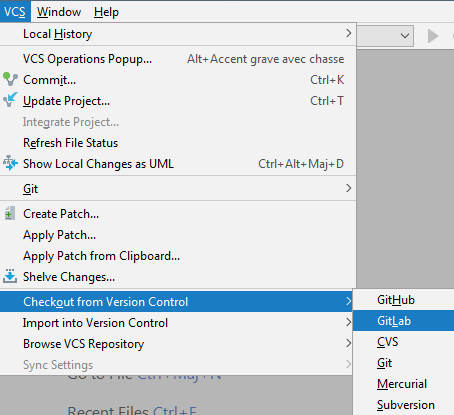Expand the Browse VCS Repository arrow
This screenshot has width=454, height=415.
tap(348, 343)
